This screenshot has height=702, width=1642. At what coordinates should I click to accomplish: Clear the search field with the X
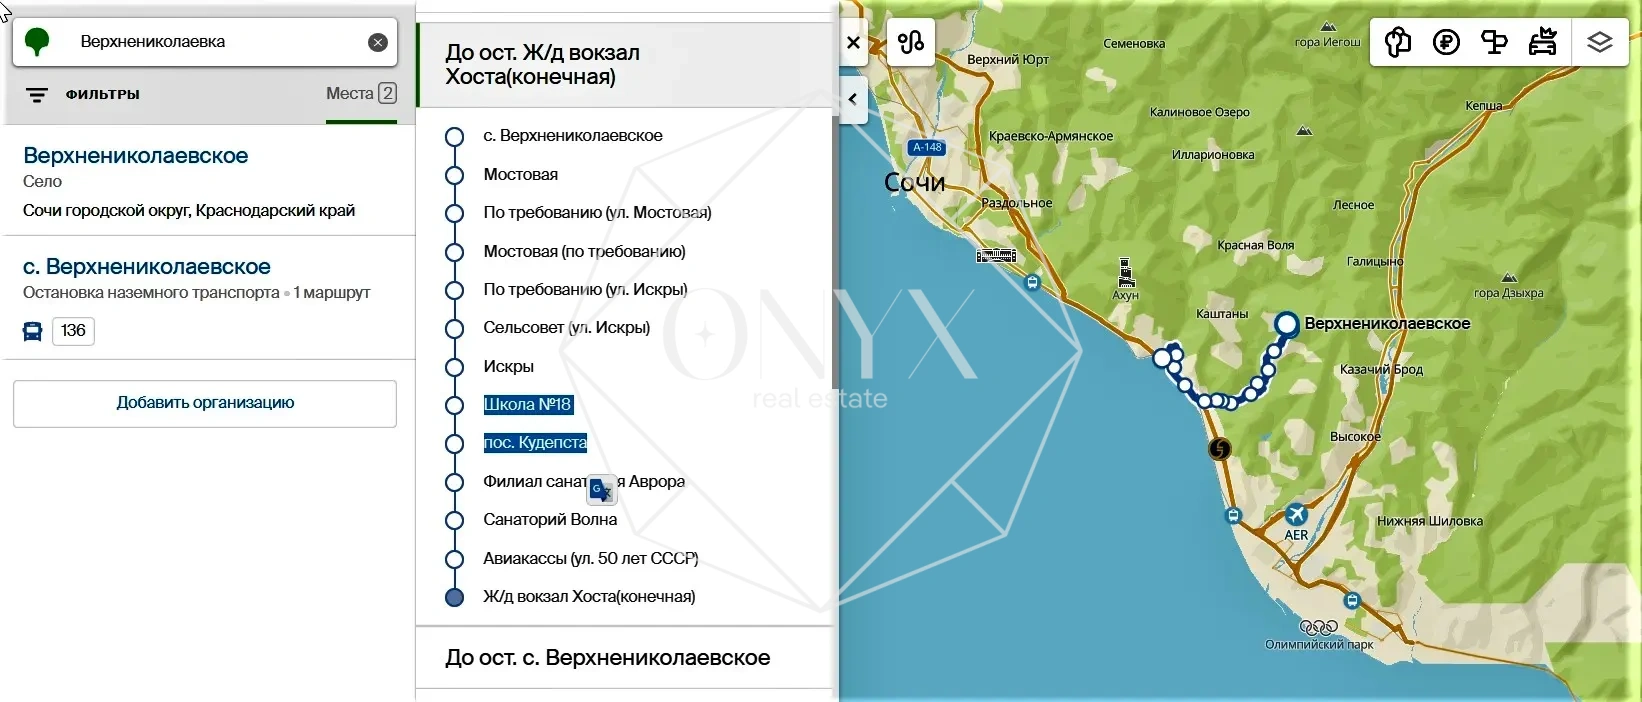[377, 42]
